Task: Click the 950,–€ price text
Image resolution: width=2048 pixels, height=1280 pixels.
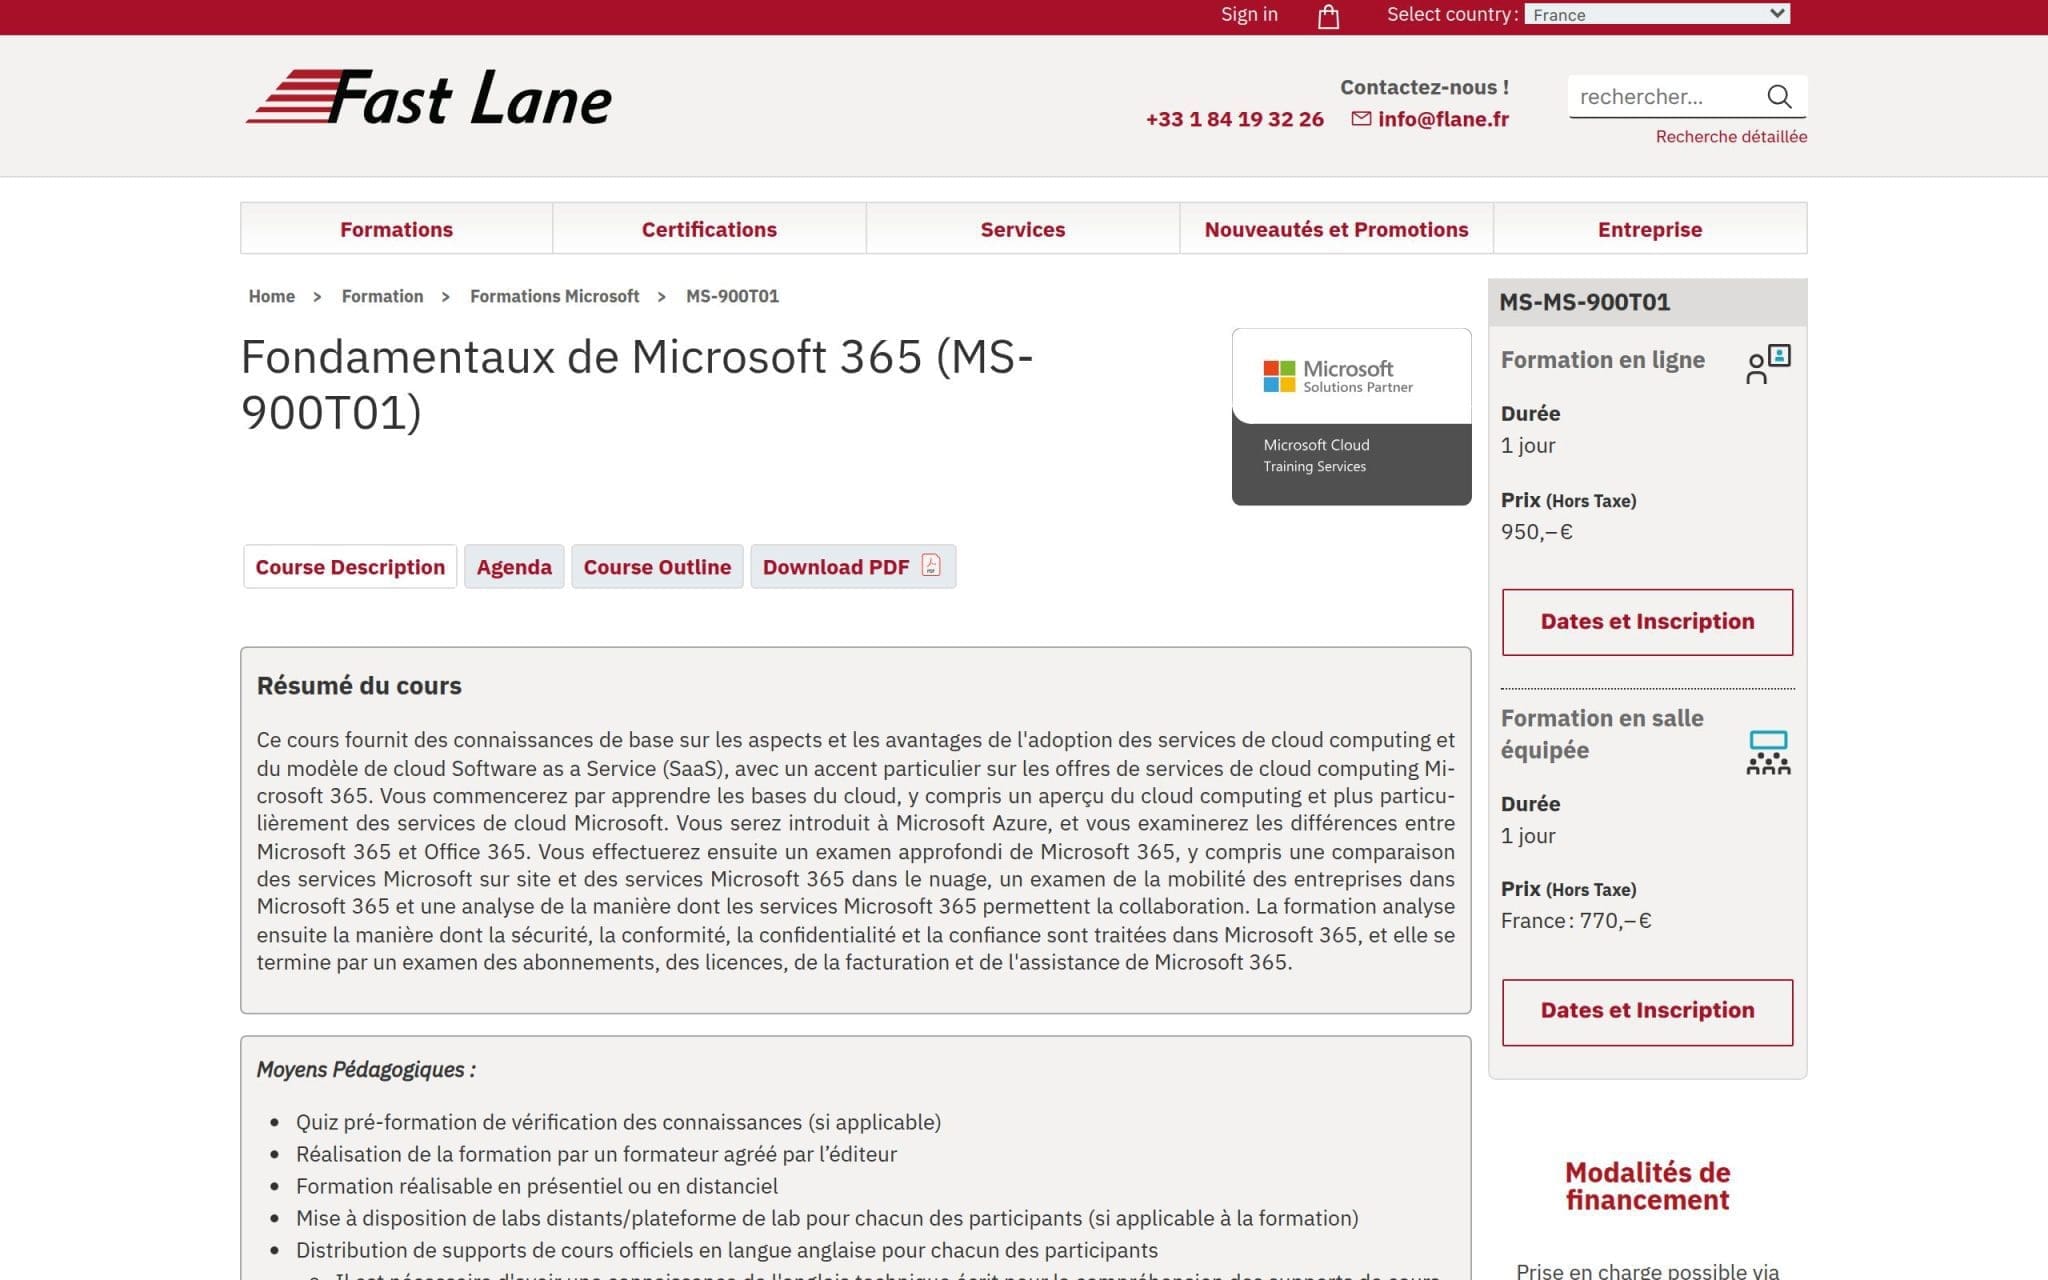Action: click(x=1536, y=532)
